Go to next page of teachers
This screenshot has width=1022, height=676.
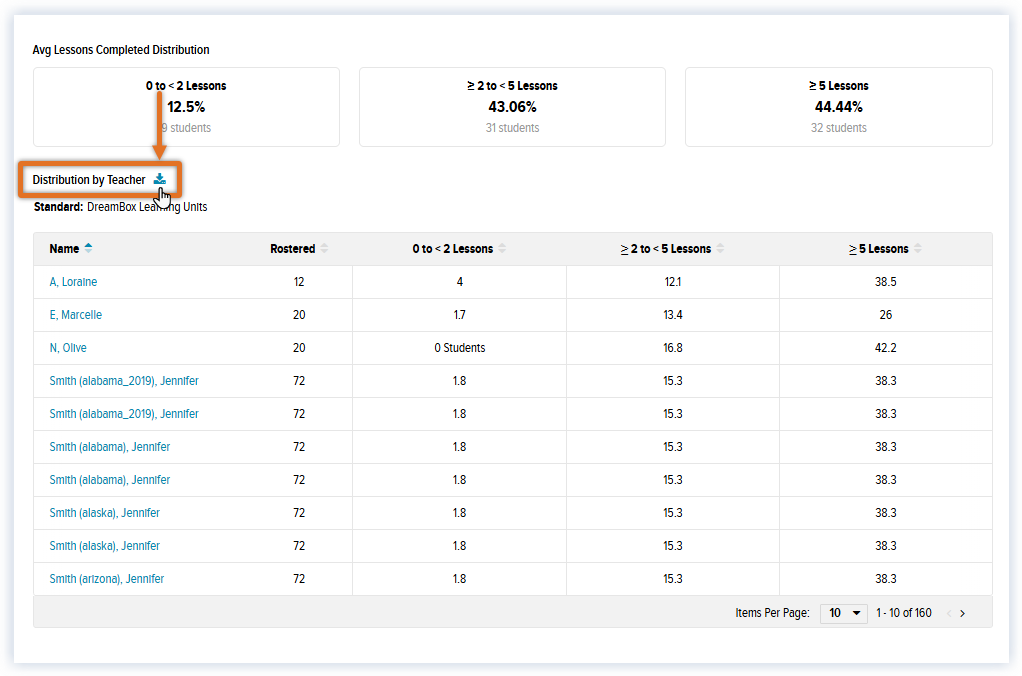963,613
